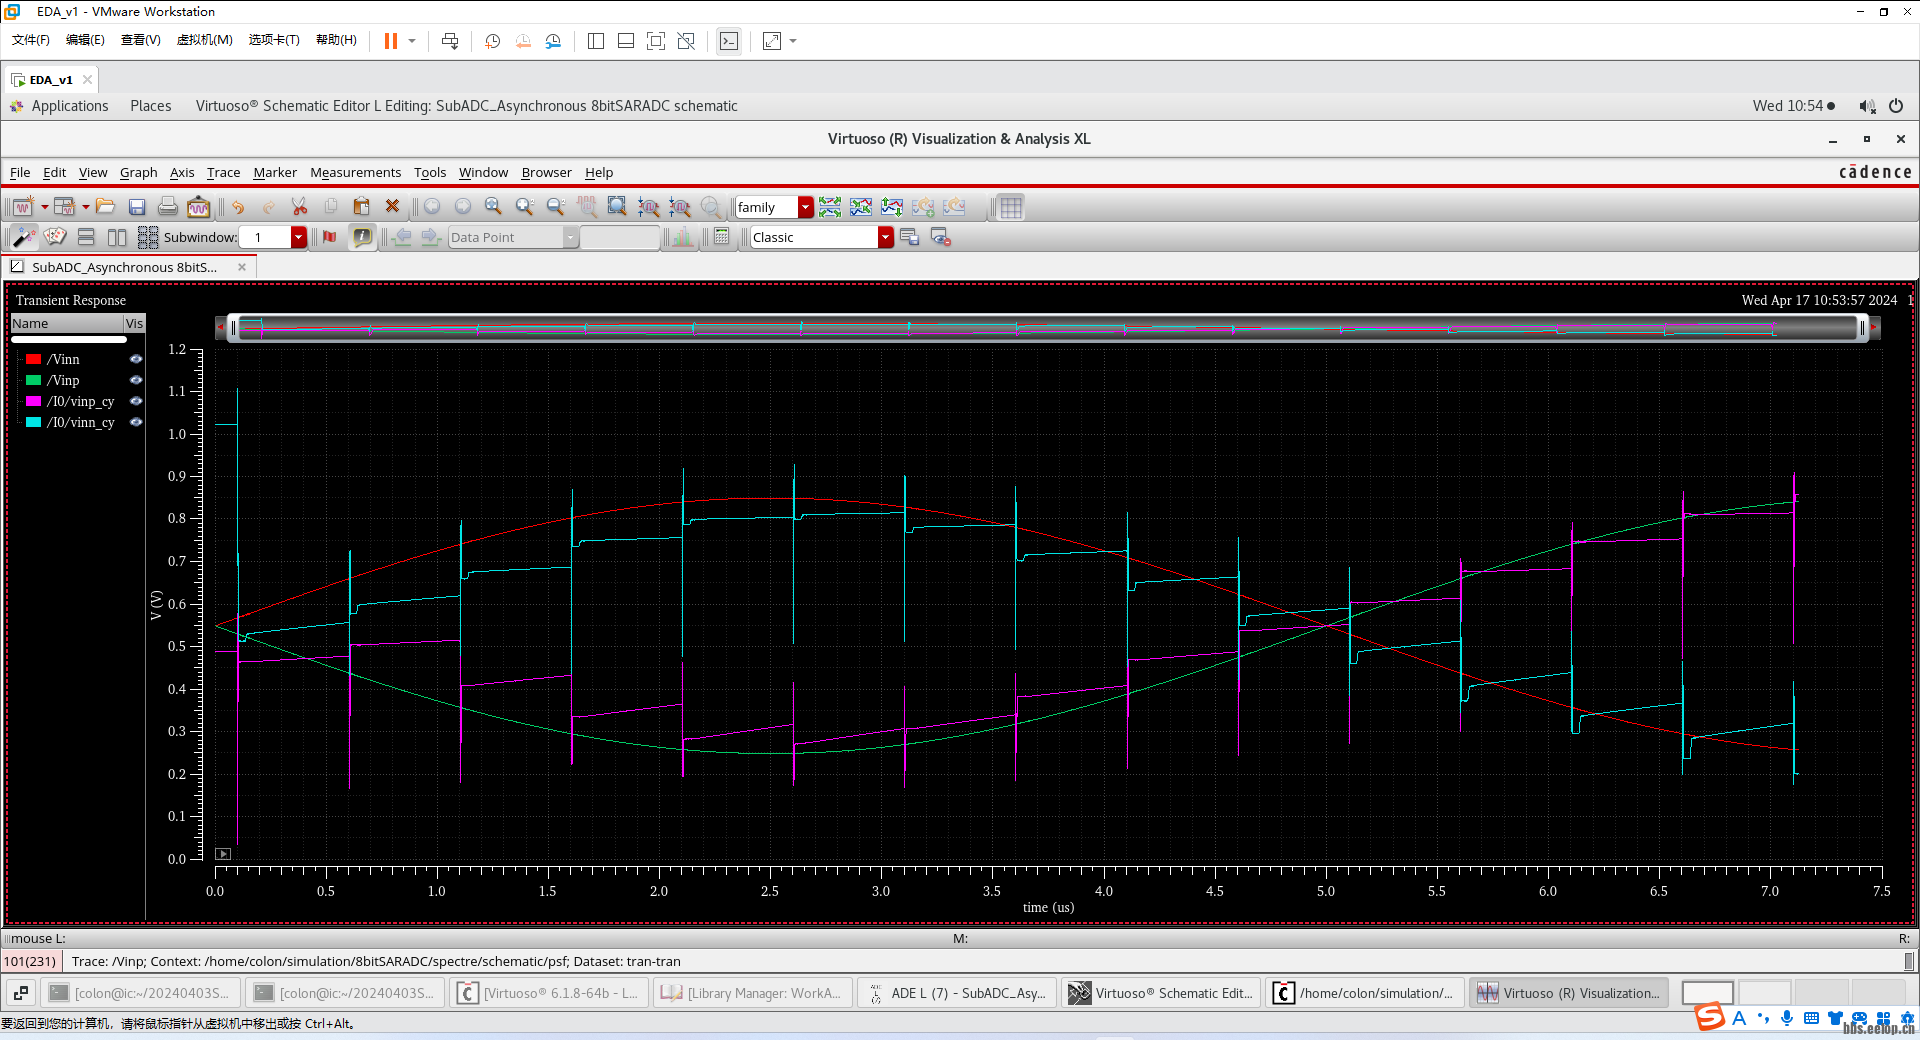Switch to horizontal strip layout icon

[86, 237]
